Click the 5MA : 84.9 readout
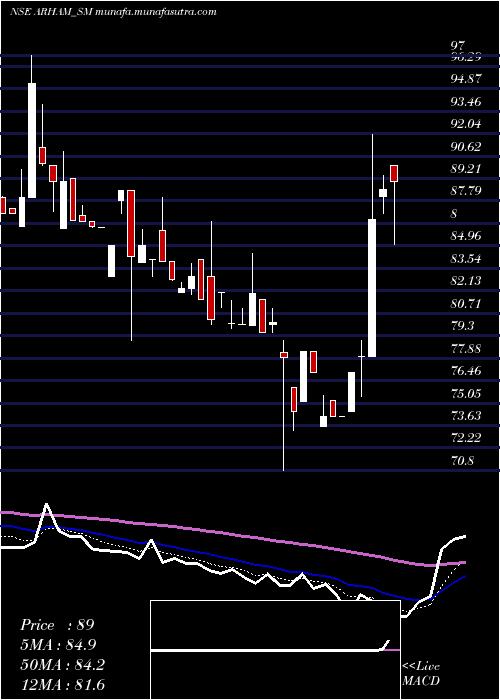The image size is (500, 700). (x=58, y=645)
